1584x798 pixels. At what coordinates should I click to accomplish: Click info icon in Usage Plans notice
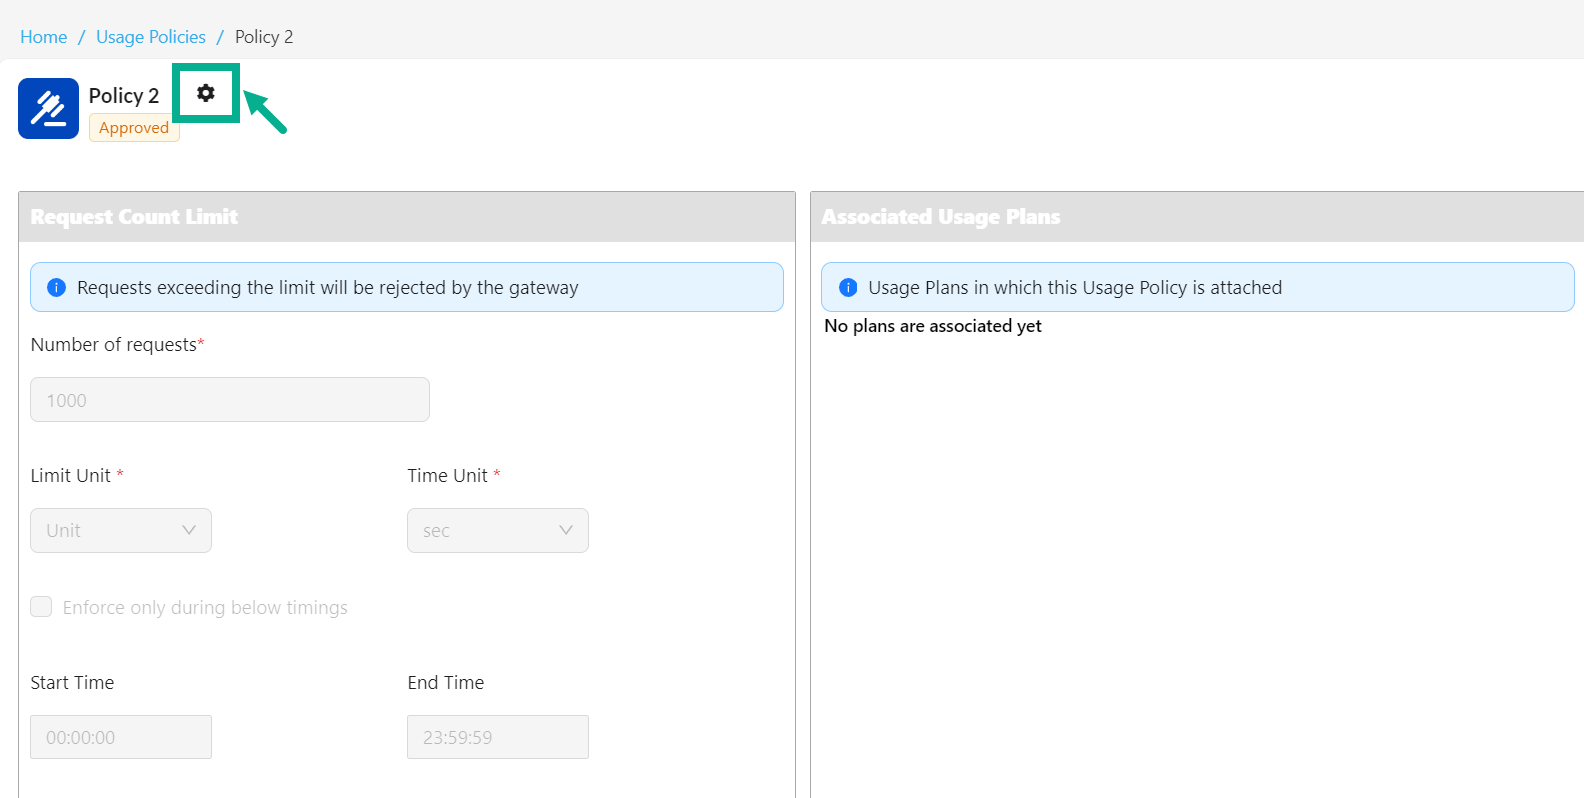(848, 288)
